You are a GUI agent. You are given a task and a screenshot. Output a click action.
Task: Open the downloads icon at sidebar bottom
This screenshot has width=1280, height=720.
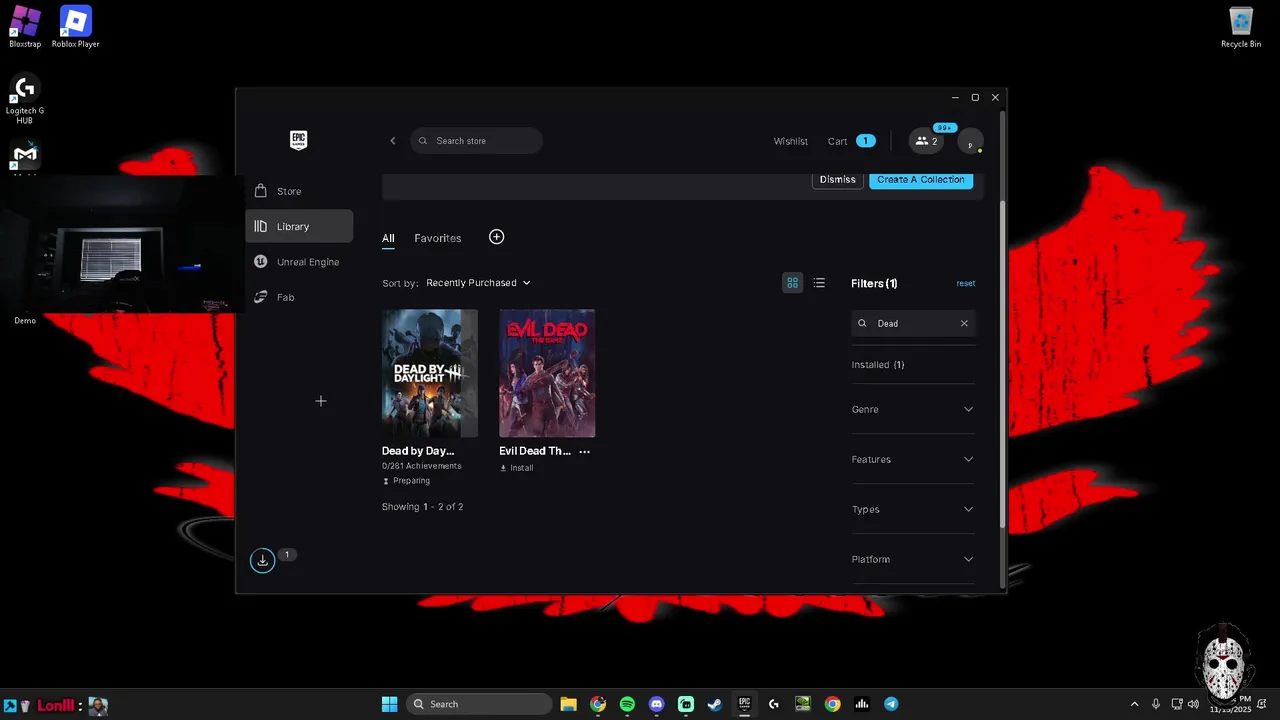point(262,560)
